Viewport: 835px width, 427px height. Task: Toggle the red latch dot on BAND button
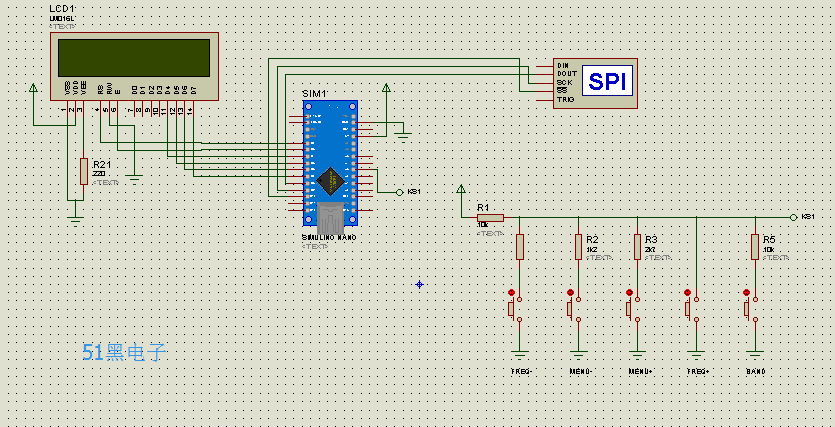pos(747,292)
